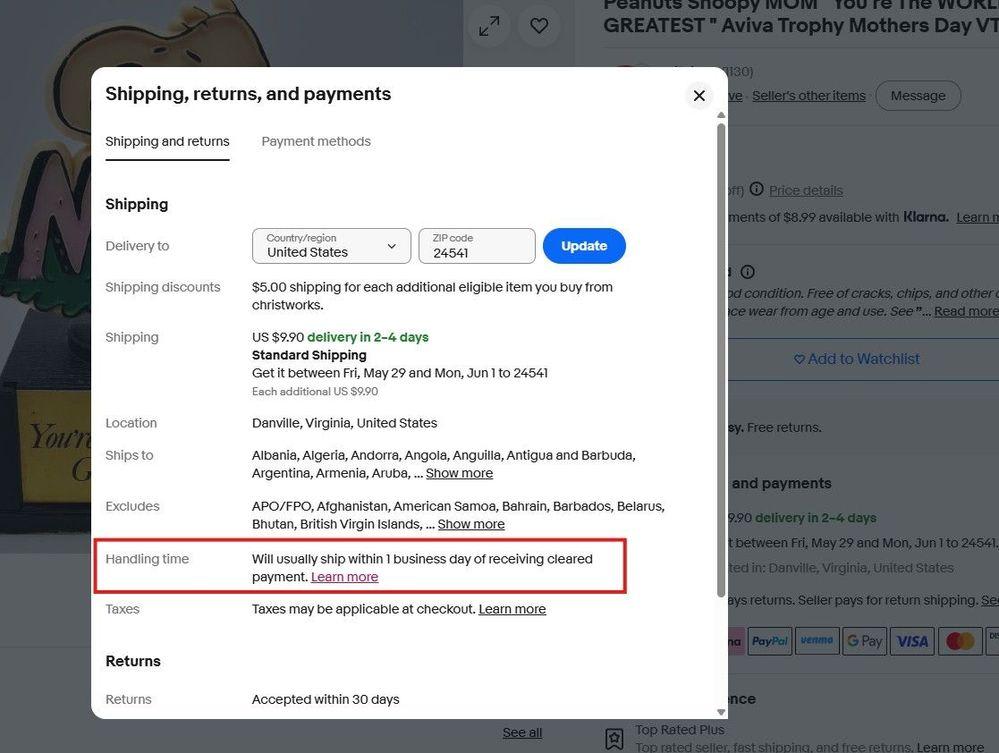Click Learn more beside Top Rated Plus description
The height and width of the screenshot is (753, 999).
coord(950,747)
